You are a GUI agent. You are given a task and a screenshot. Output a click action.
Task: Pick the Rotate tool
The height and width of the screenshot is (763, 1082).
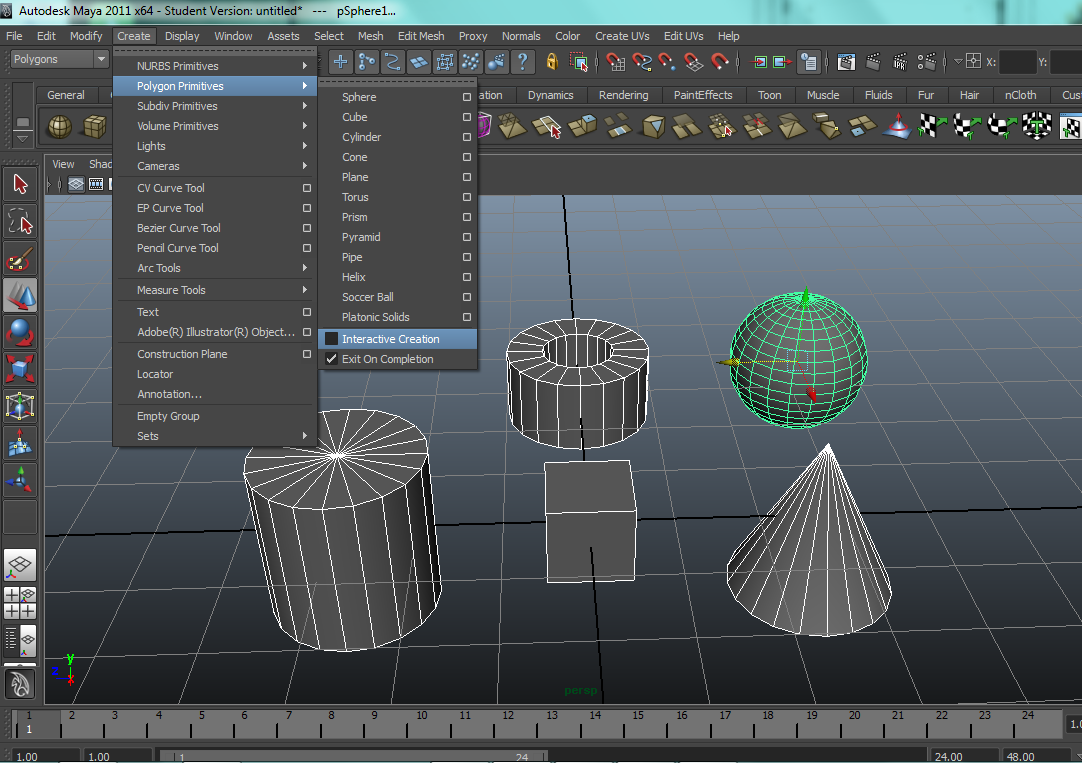coord(20,333)
